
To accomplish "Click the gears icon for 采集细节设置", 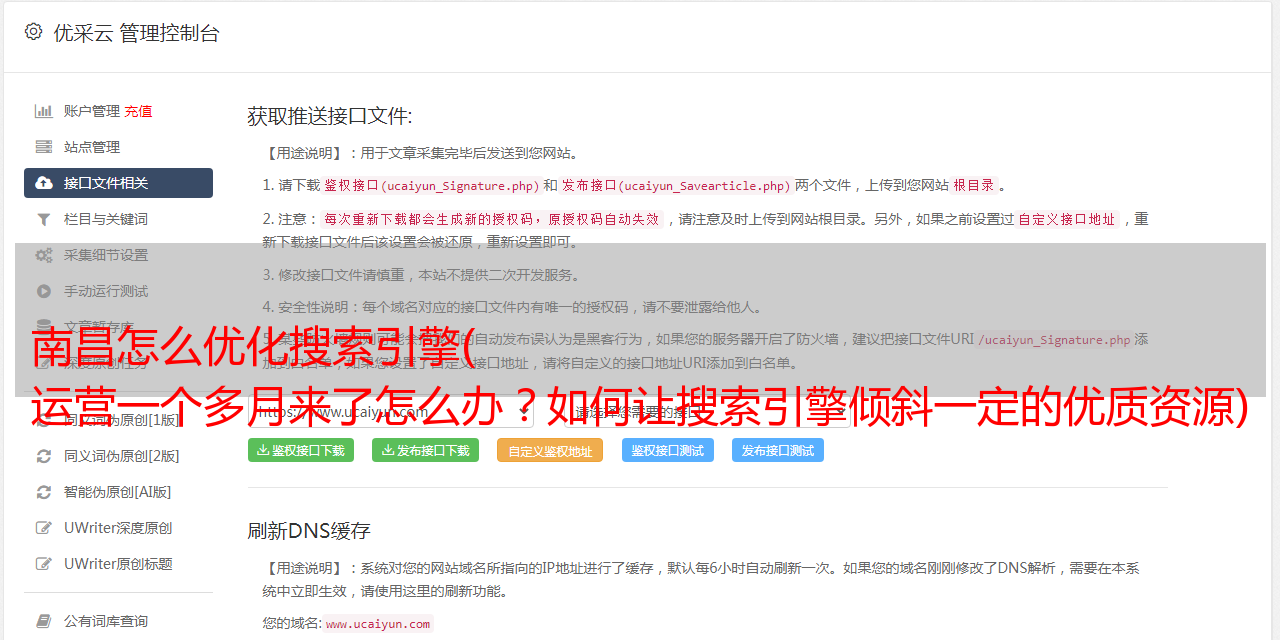I will [44, 255].
